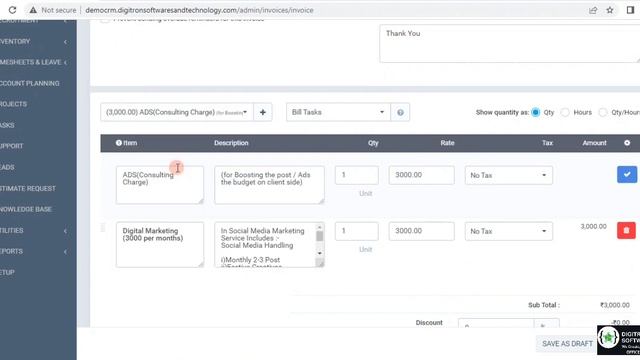This screenshot has height=360, width=640.
Task: Expand the Inventory sidebar menu
Action: point(33,41)
